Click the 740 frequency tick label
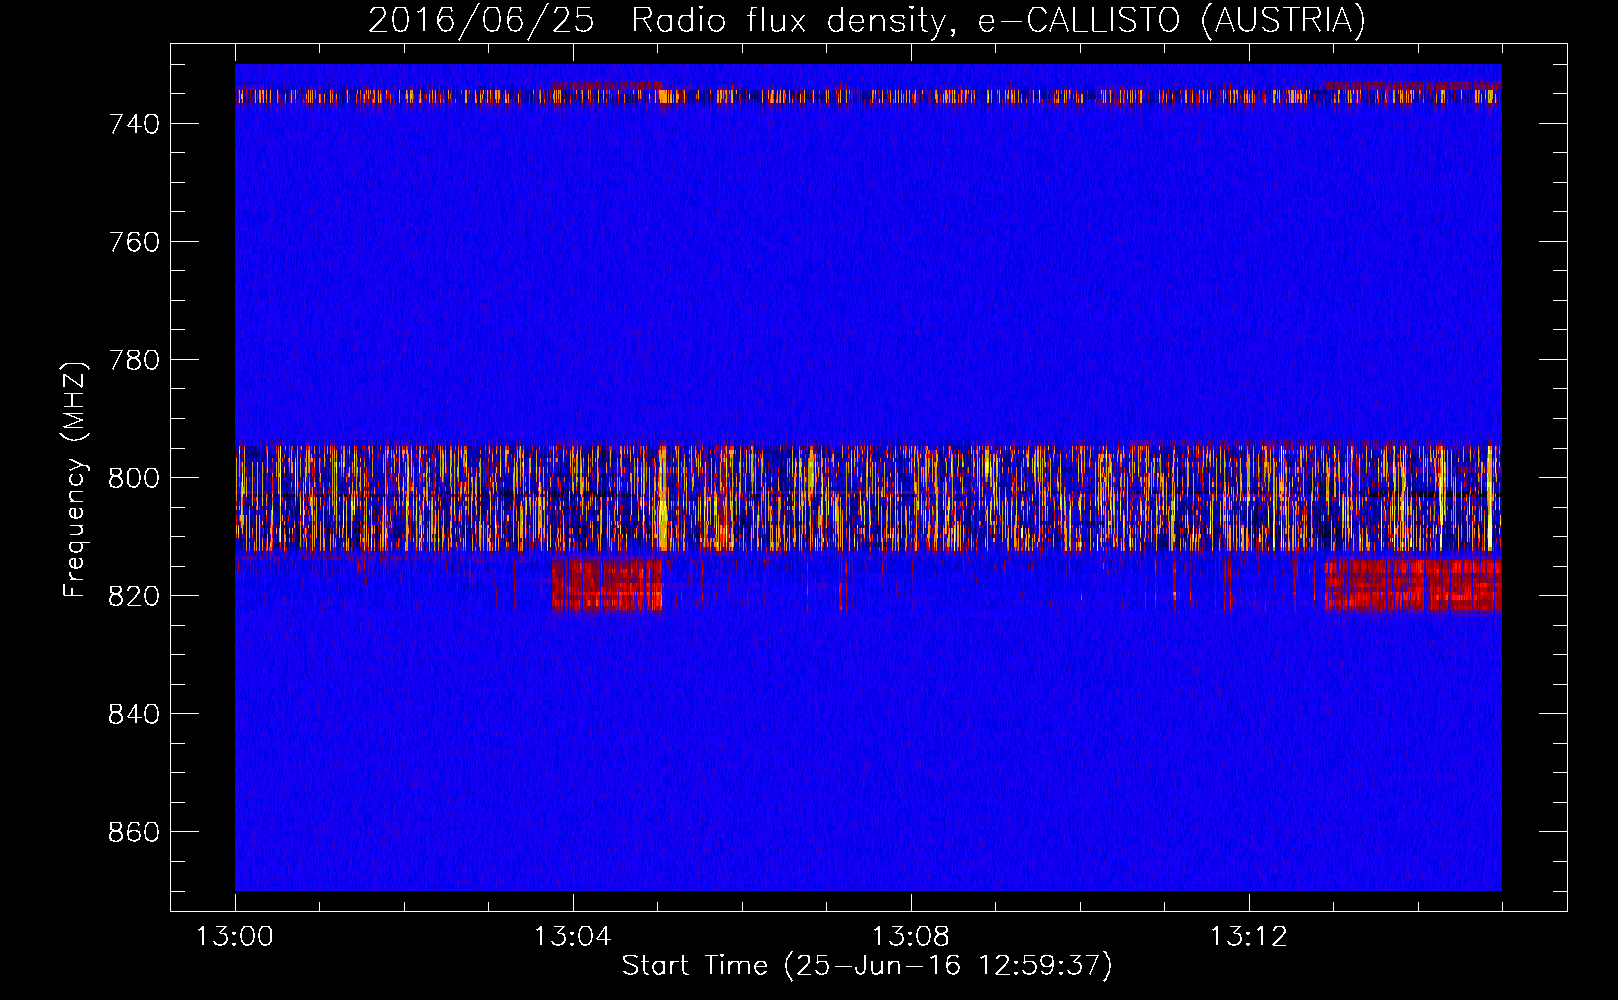 click(134, 124)
